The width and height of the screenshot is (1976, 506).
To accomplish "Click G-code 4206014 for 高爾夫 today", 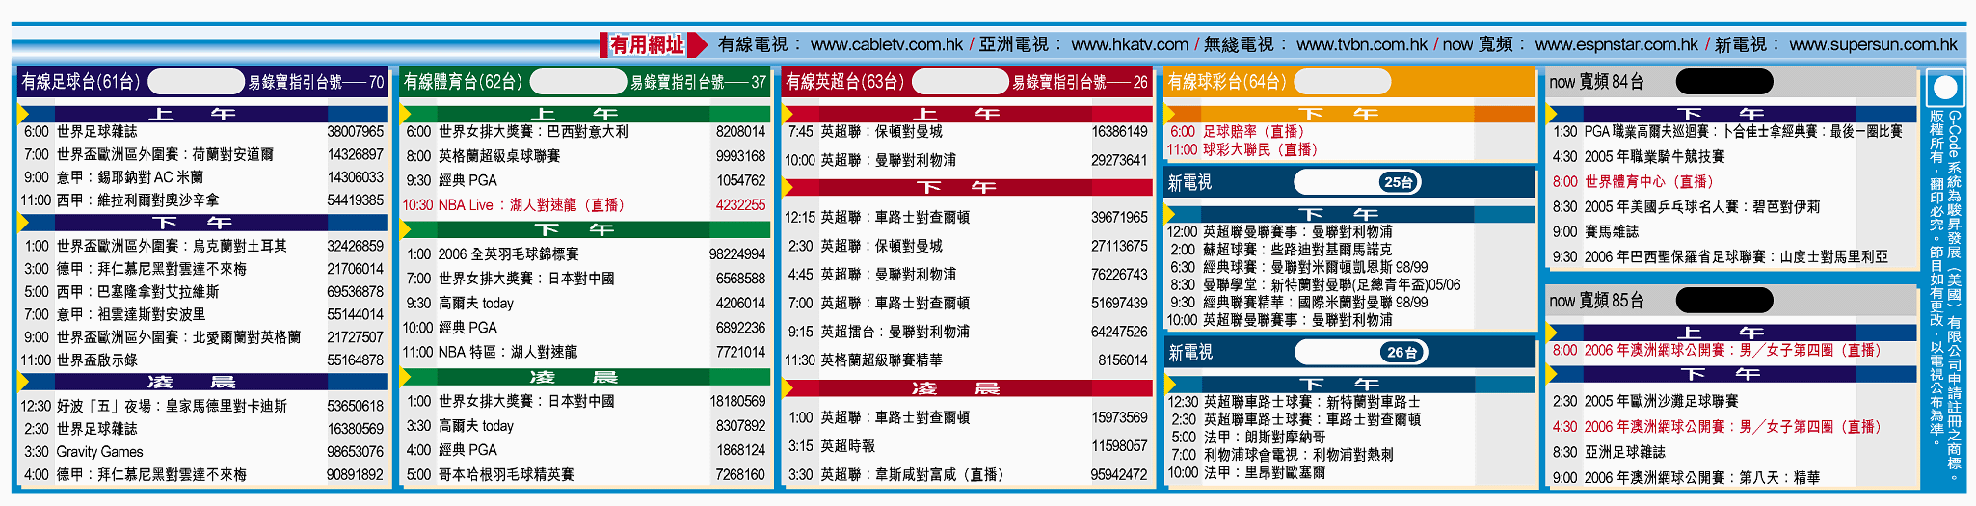I will pyautogui.click(x=740, y=303).
